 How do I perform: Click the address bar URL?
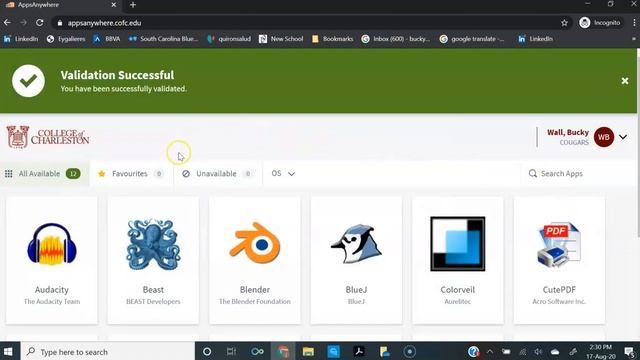coord(104,23)
